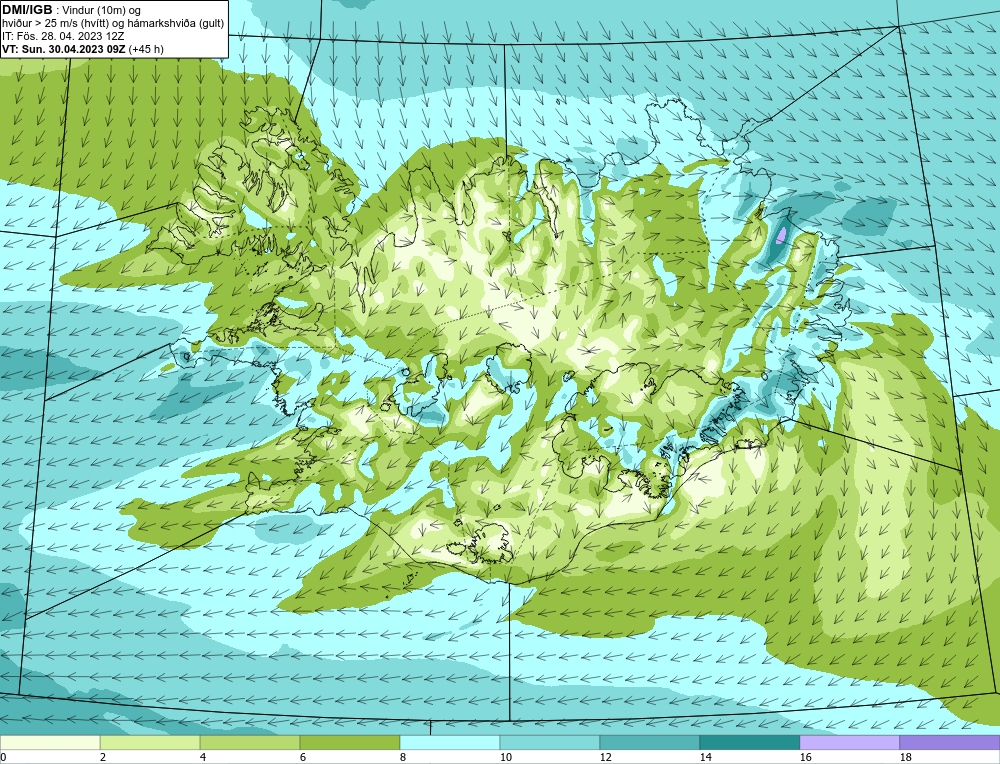Click the legend label '18'
Image resolution: width=1000 pixels, height=764 pixels.
pyautogui.click(x=906, y=757)
